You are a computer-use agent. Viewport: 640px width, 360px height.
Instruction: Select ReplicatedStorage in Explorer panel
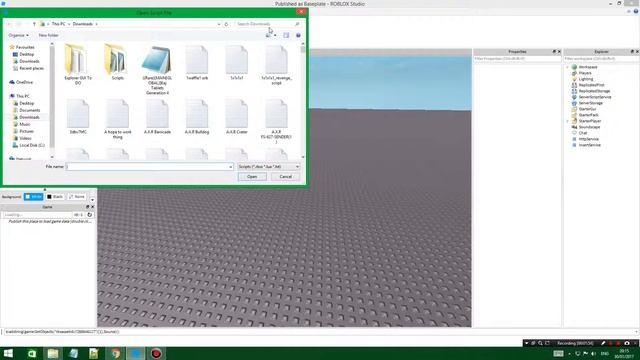point(594,91)
